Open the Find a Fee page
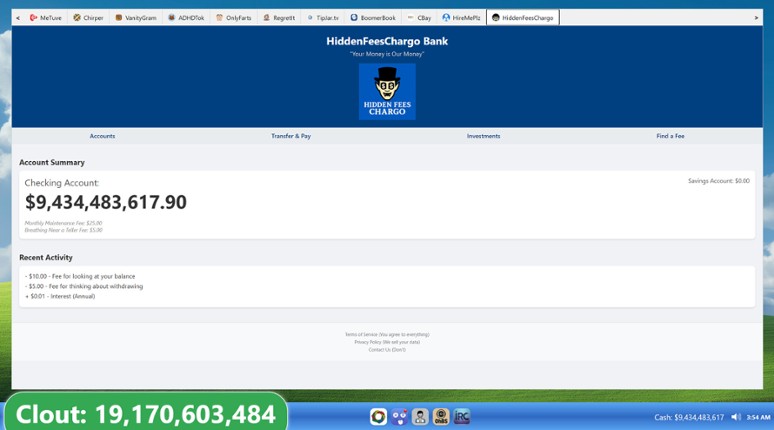 670,136
